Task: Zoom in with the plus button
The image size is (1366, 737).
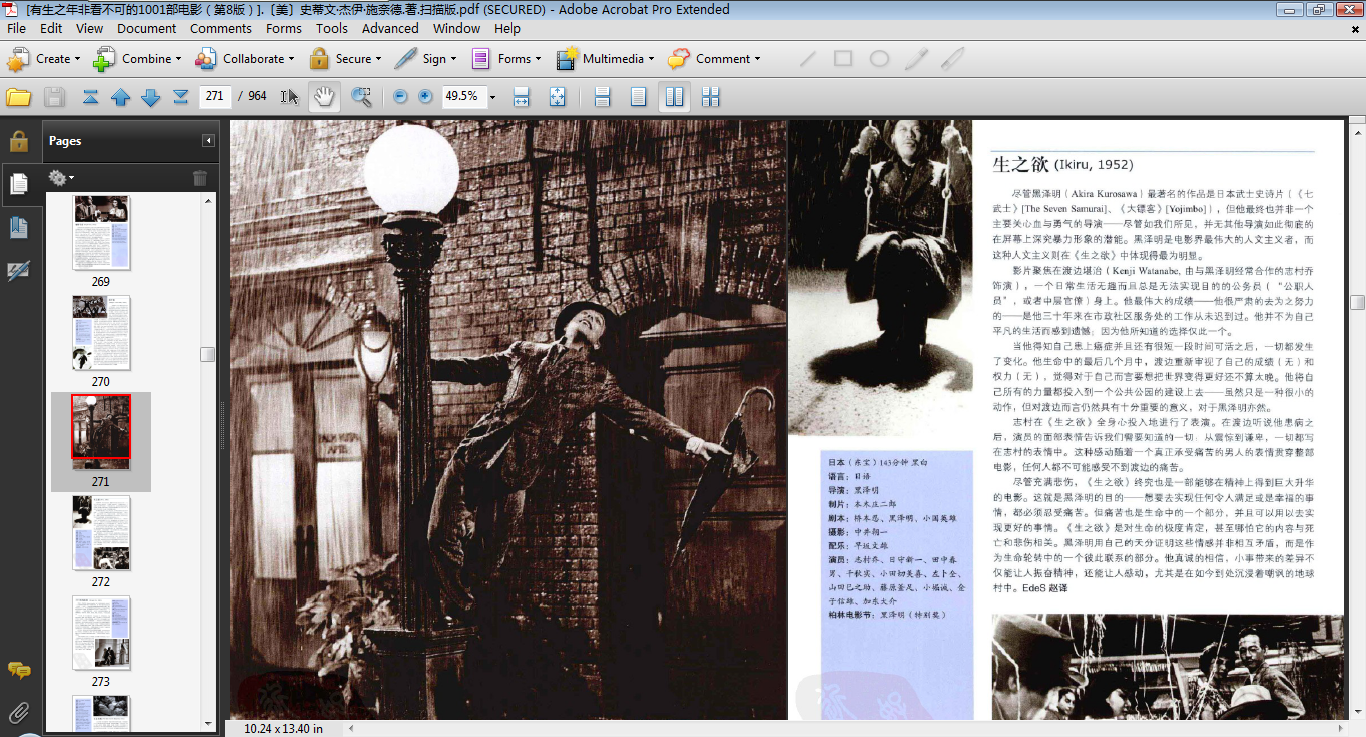Action: pyautogui.click(x=425, y=97)
